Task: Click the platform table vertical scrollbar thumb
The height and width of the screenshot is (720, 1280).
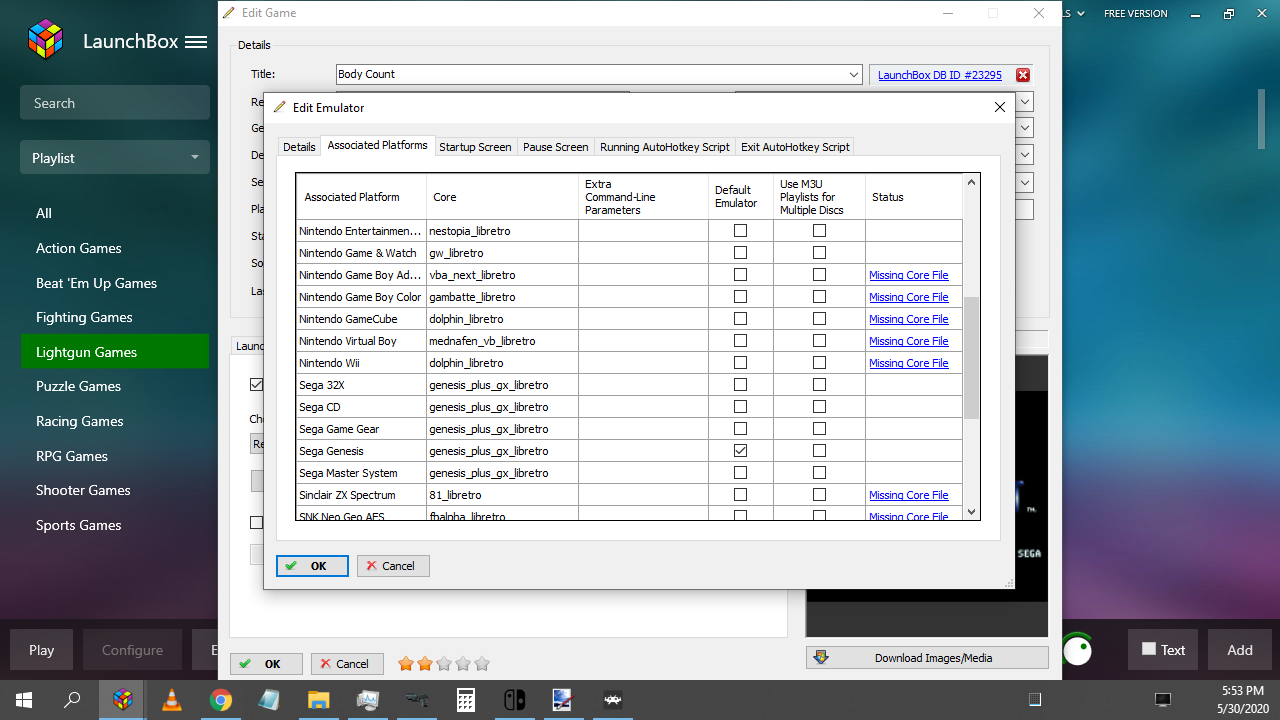Action: tap(971, 357)
